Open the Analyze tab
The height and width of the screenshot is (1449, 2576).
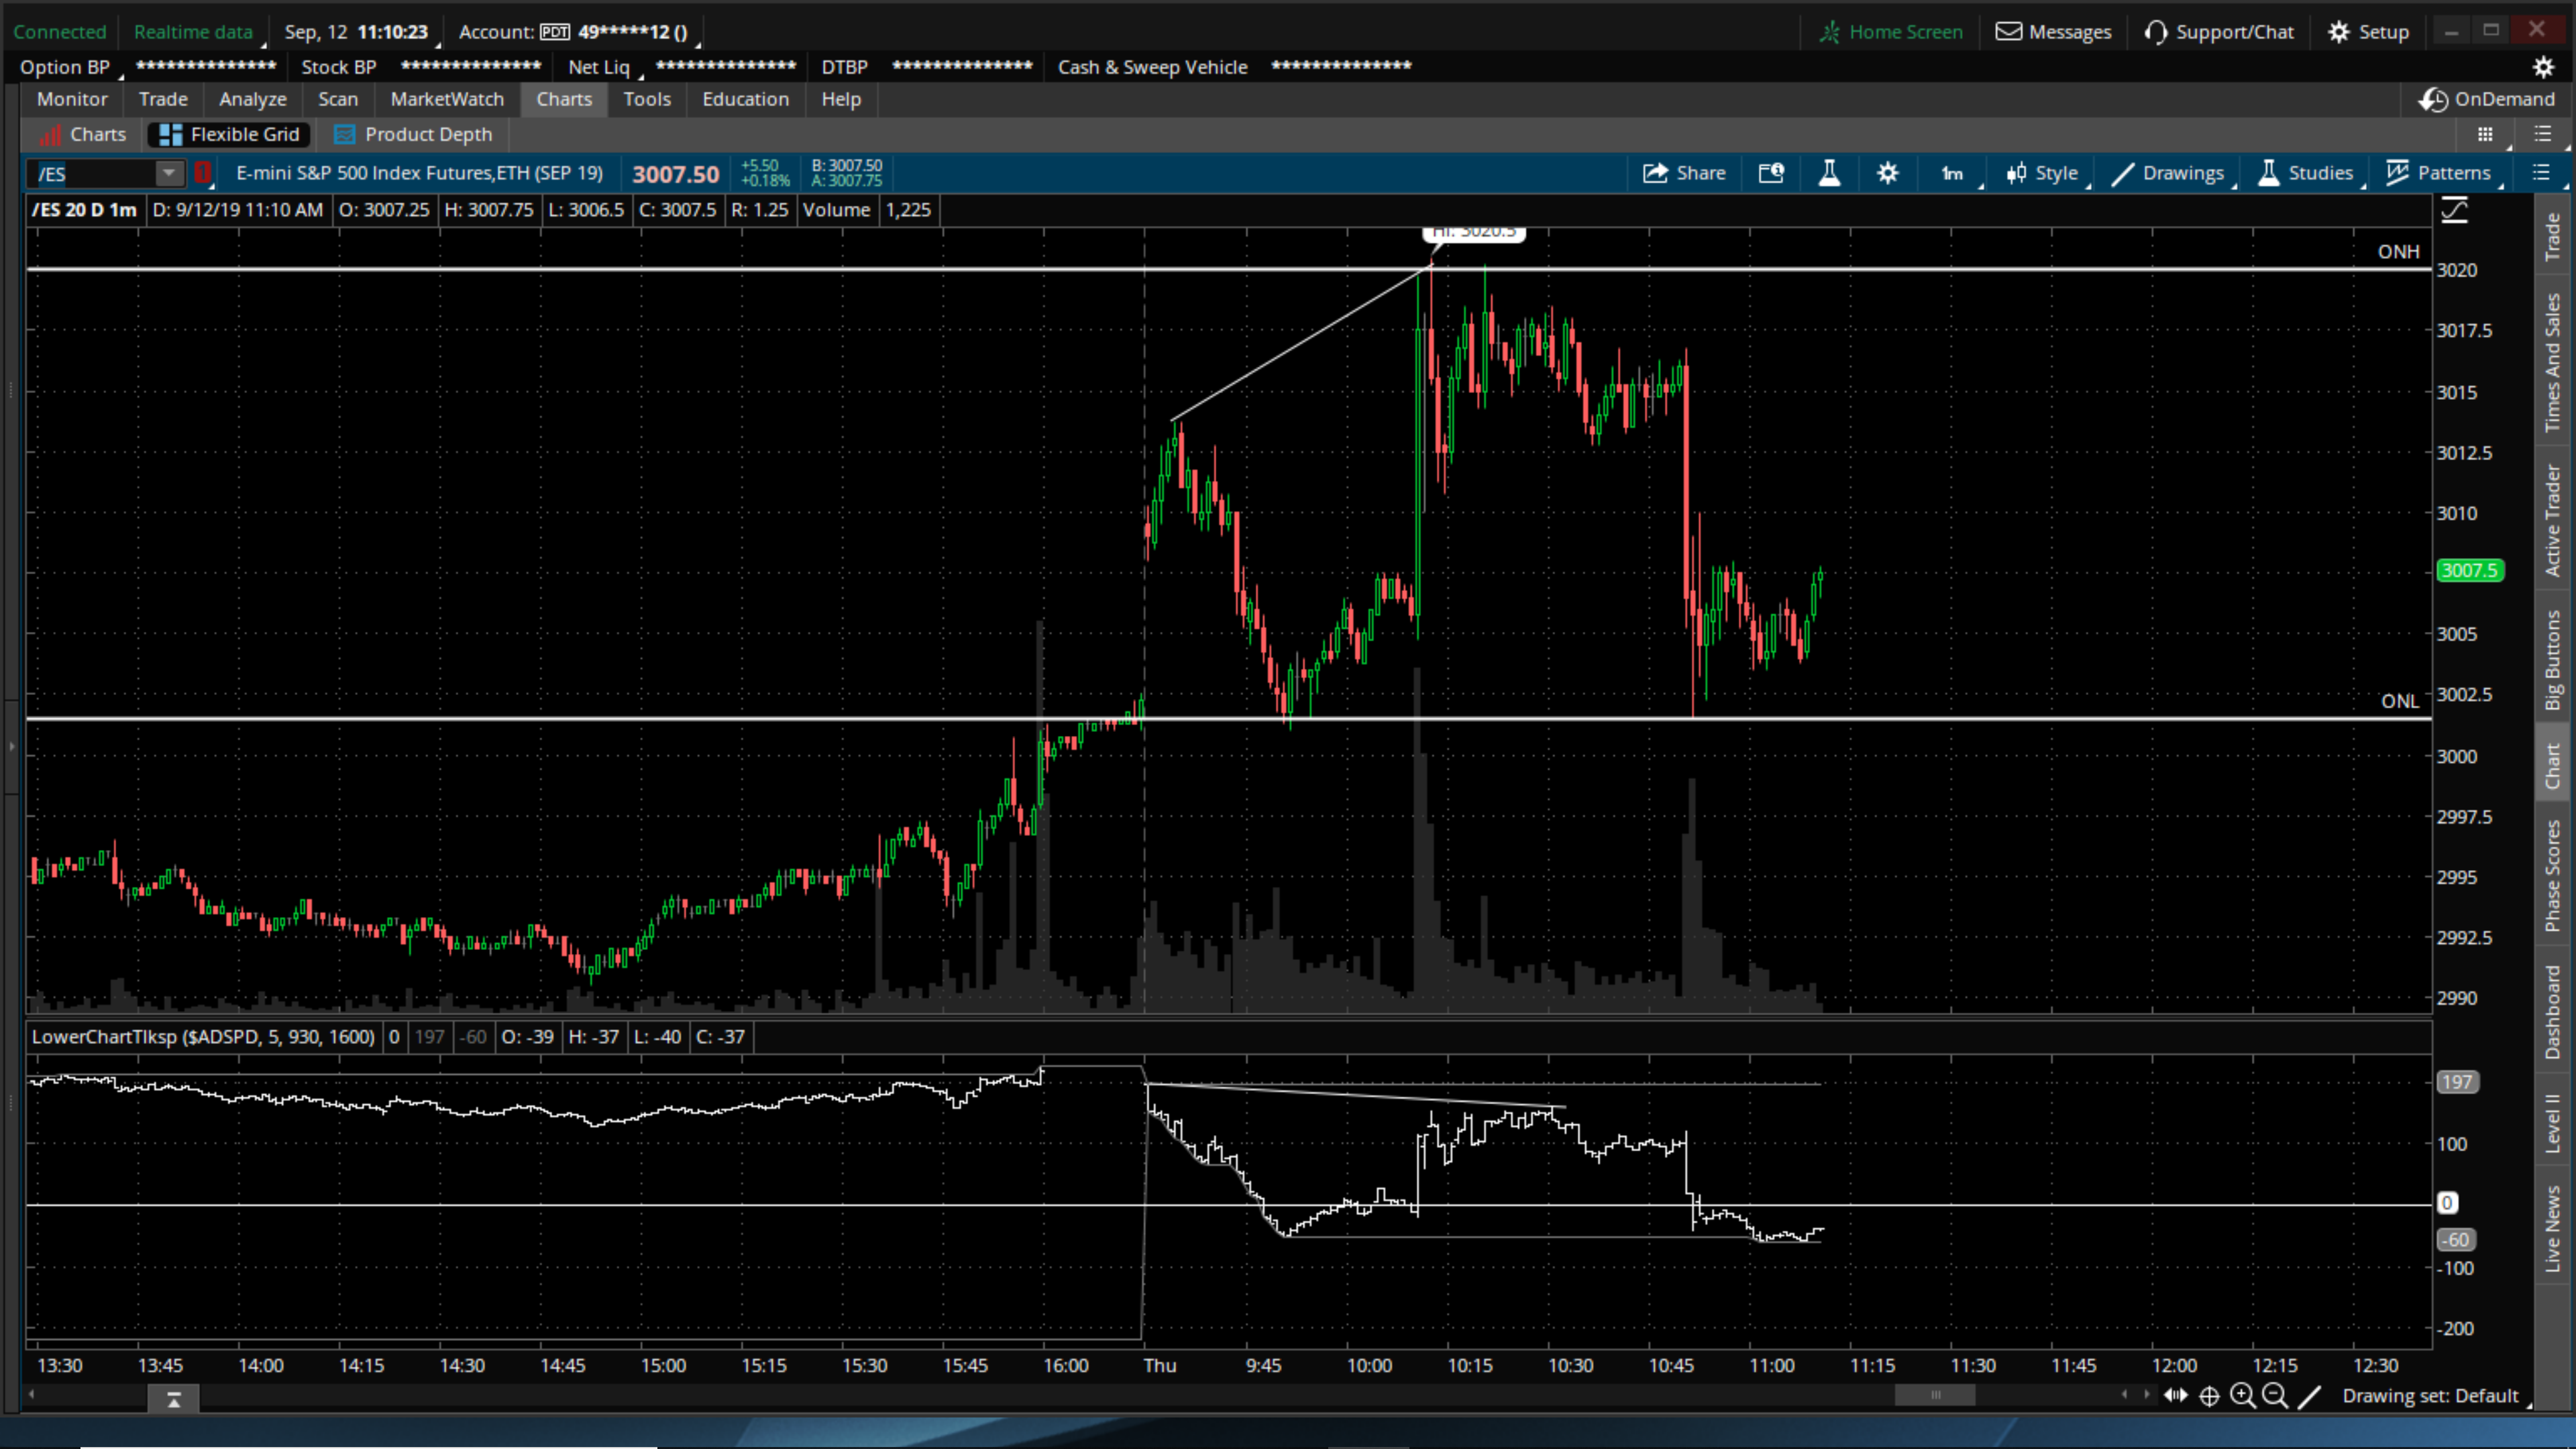pyautogui.click(x=253, y=99)
